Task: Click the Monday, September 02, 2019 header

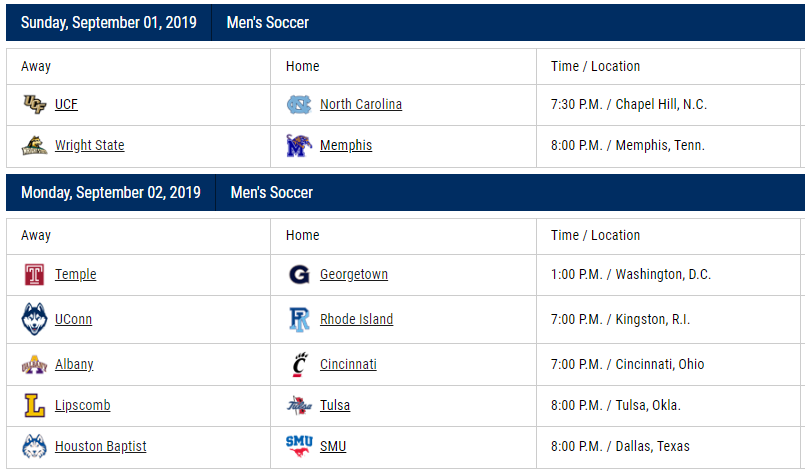Action: click(111, 193)
